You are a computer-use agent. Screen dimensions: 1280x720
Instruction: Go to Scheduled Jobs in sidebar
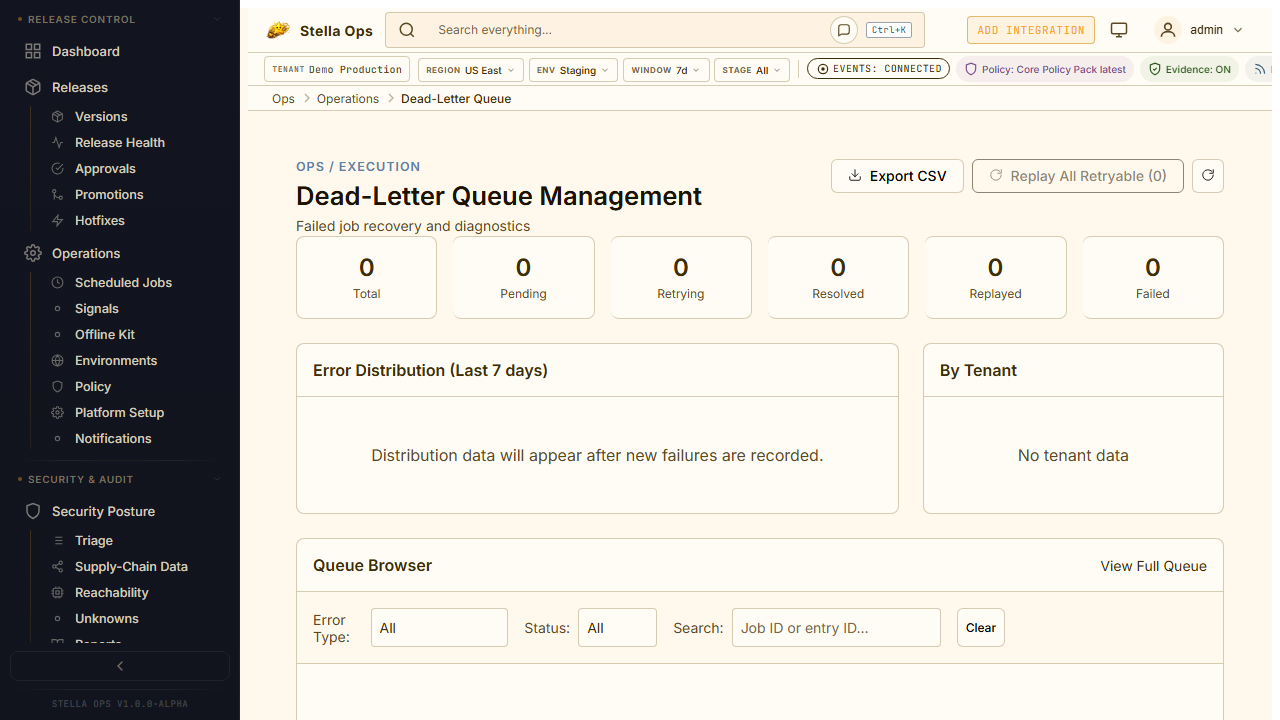[x=123, y=282]
